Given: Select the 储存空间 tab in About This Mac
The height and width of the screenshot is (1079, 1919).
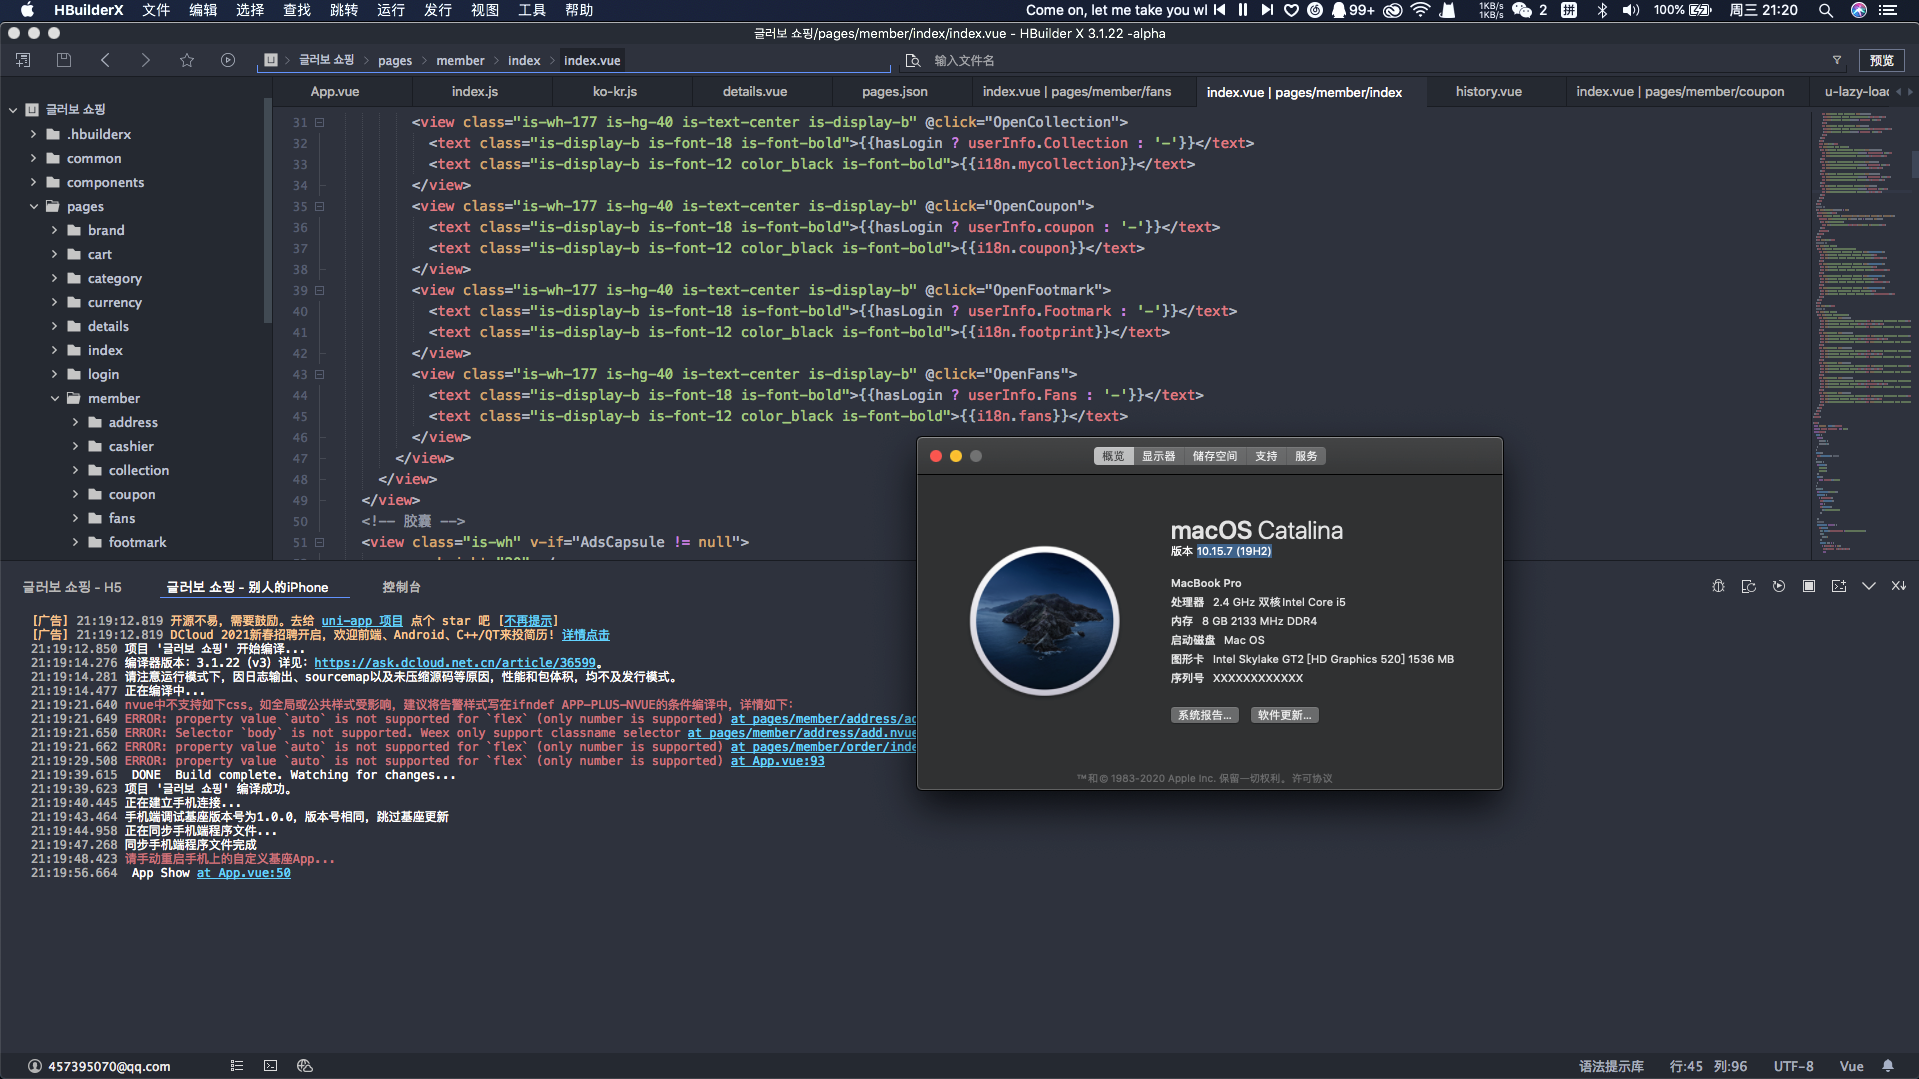Looking at the screenshot, I should coord(1215,456).
